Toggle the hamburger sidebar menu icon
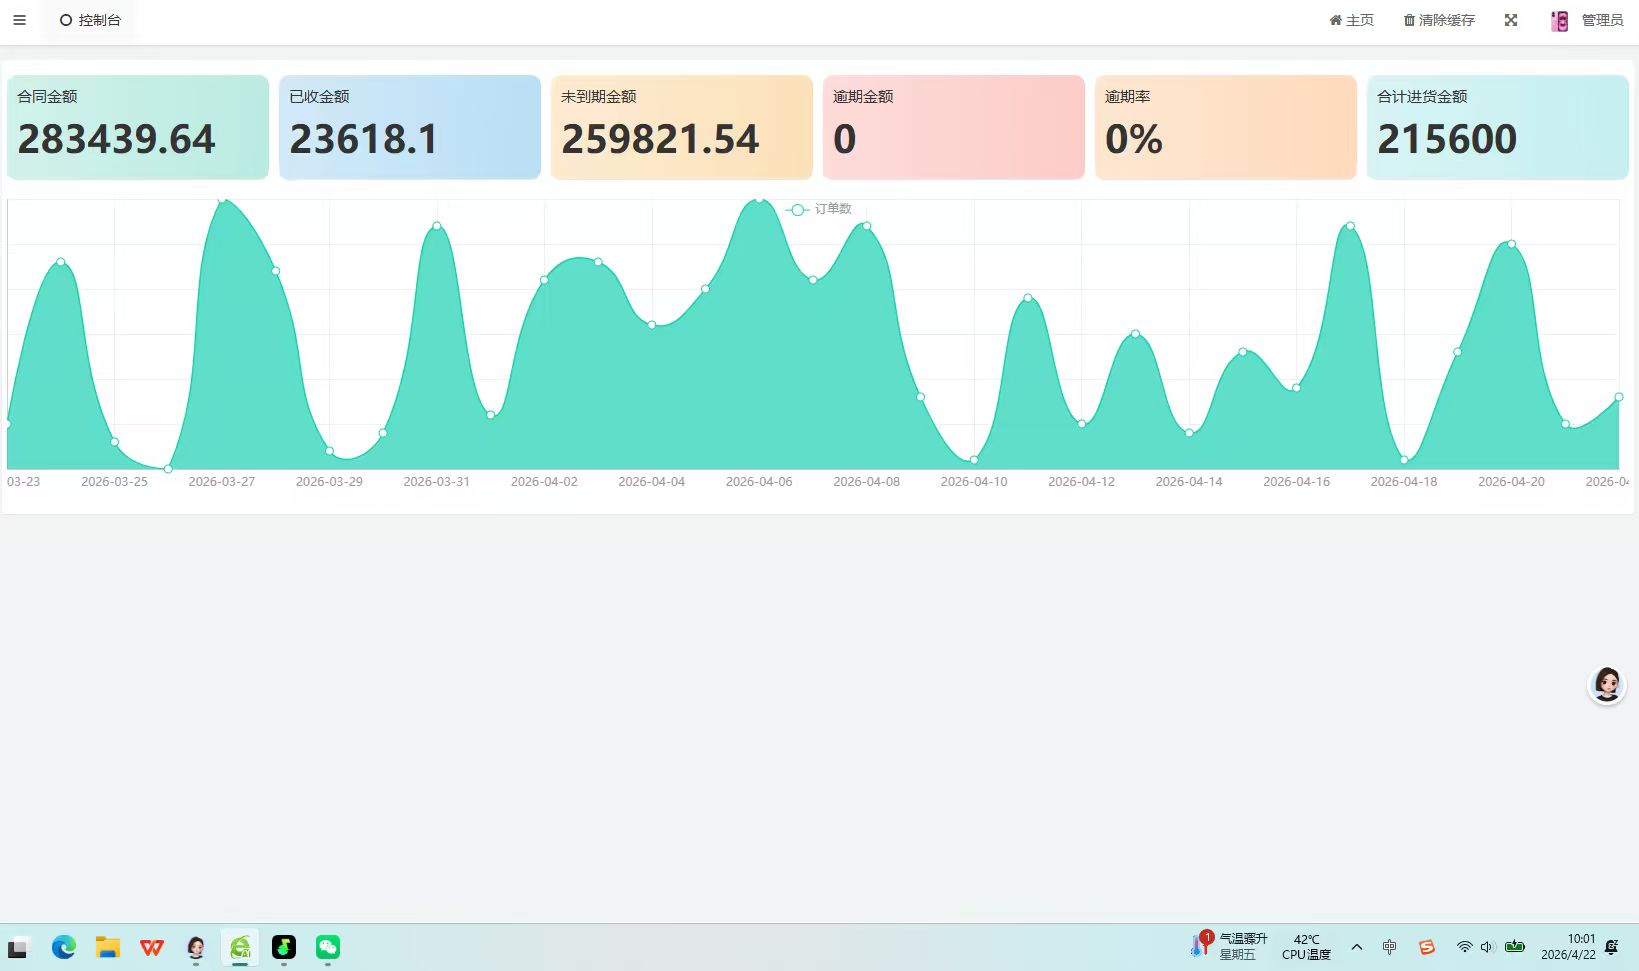 tap(19, 20)
